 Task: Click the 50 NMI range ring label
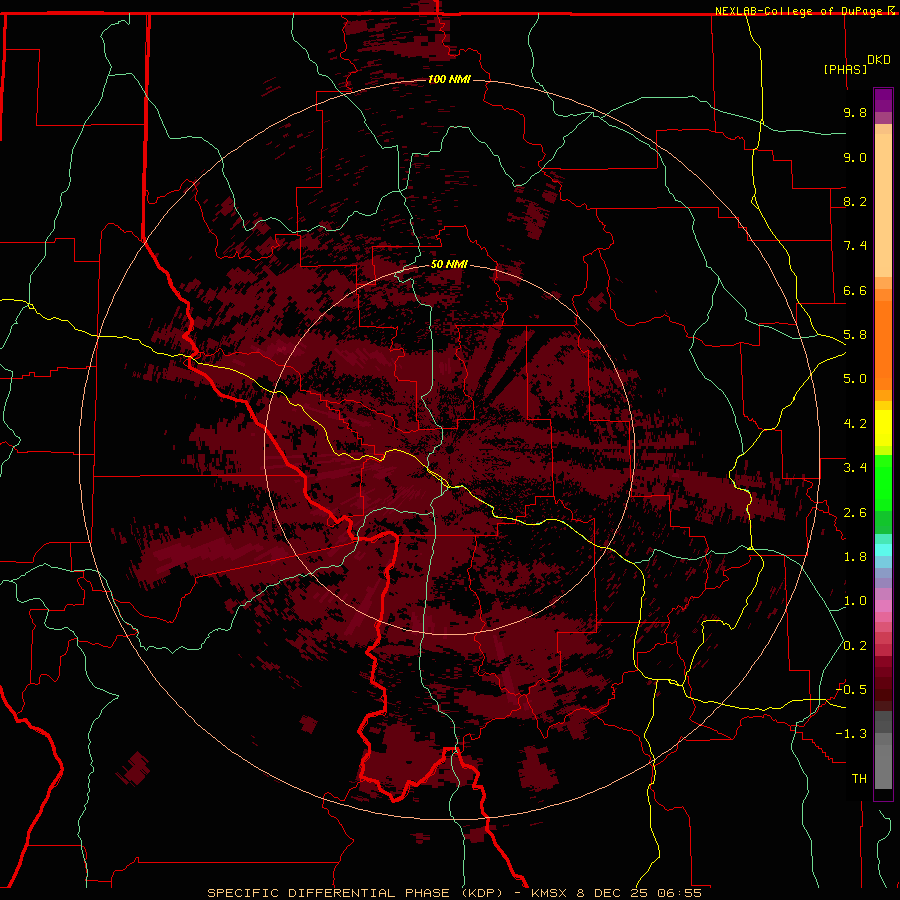coord(449,264)
